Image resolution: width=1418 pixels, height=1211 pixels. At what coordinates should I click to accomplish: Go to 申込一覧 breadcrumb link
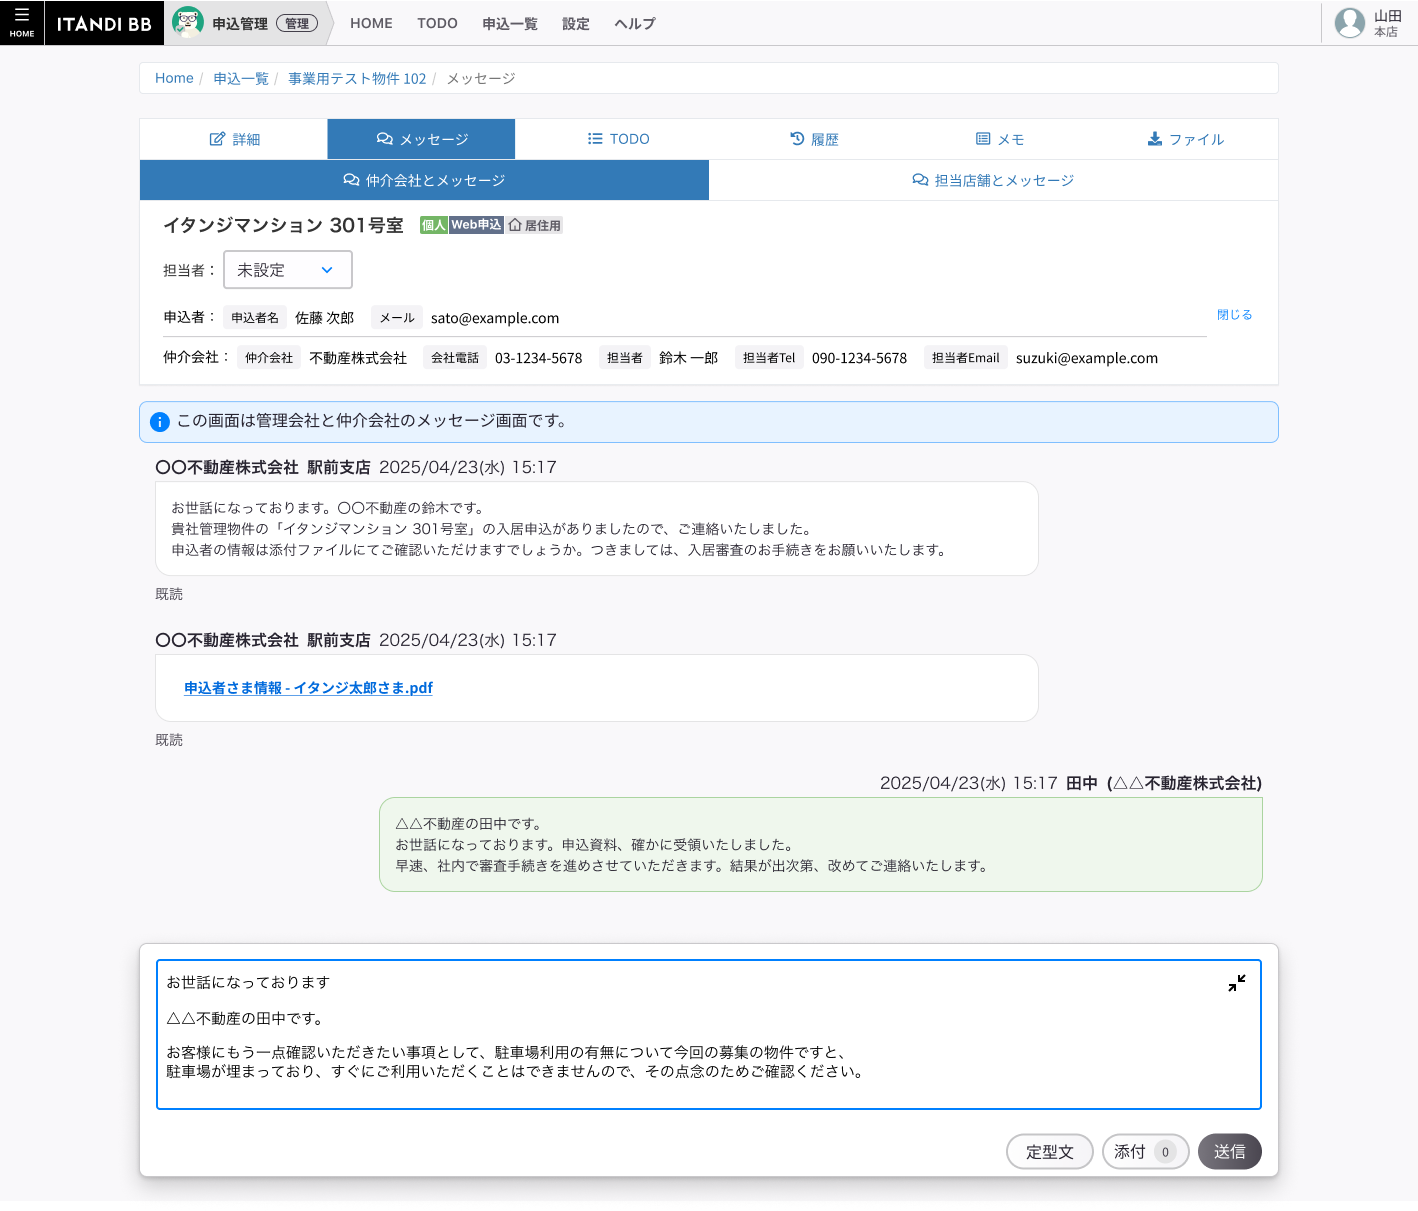[241, 78]
